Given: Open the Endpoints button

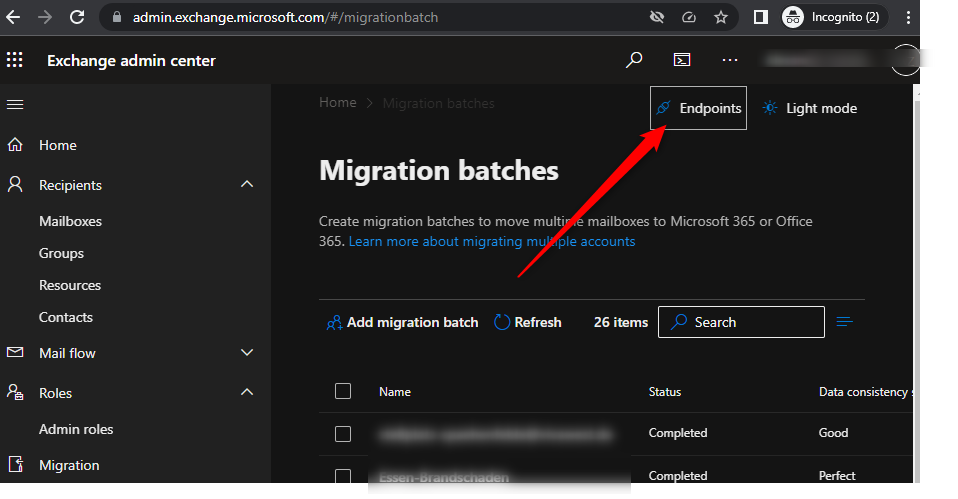Looking at the screenshot, I should pyautogui.click(x=698, y=108).
